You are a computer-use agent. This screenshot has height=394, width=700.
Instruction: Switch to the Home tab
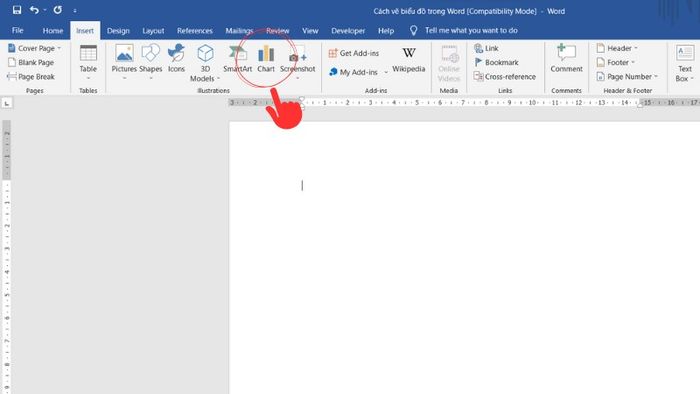53,31
